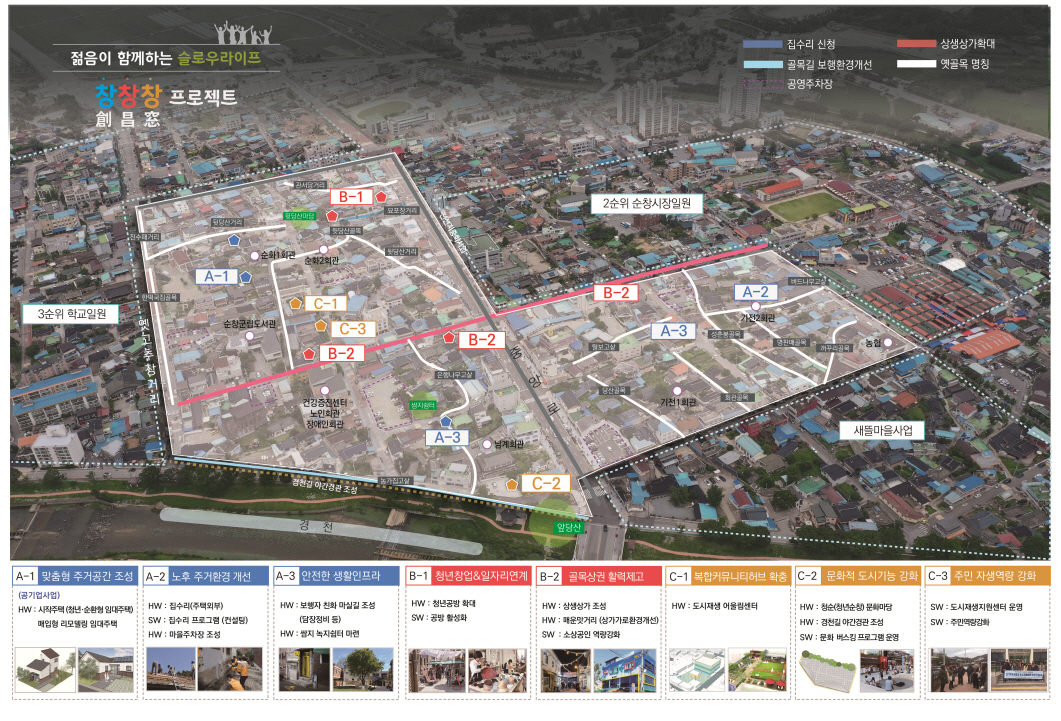Screen dimensions: 1061x721
Task: Select the red pentagon next to B-1 label
Action: click(380, 197)
